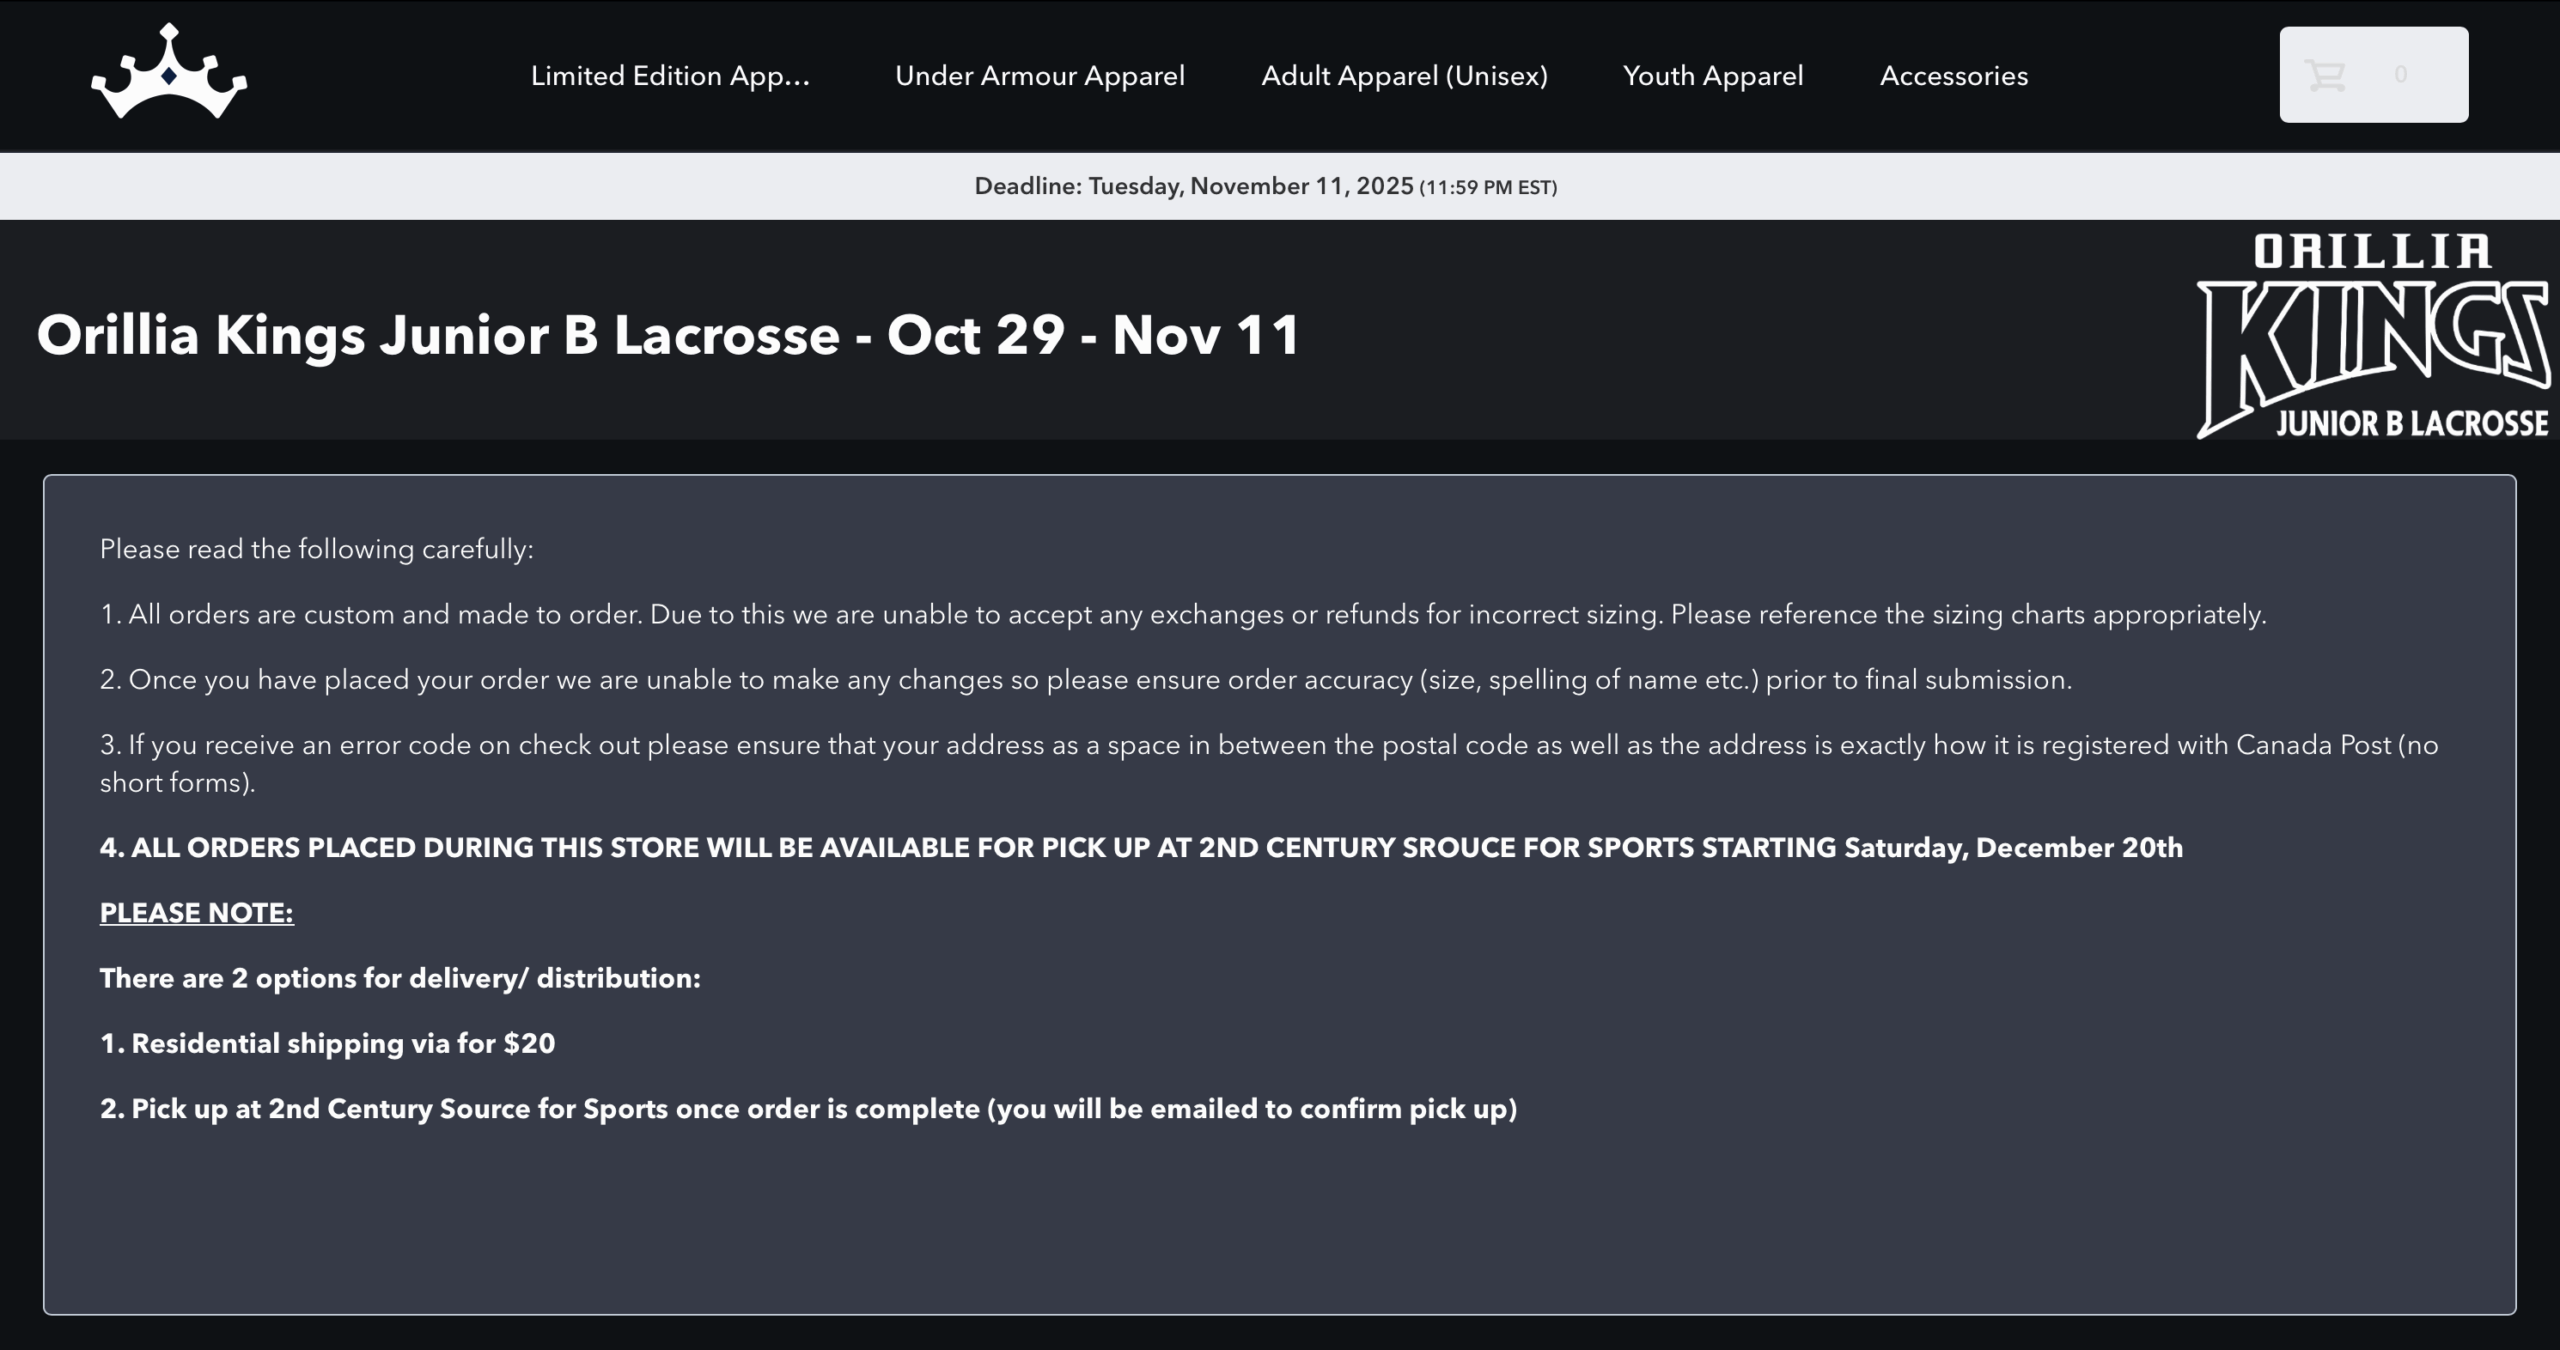Go to Under Armour Apparel
Image resolution: width=2560 pixels, height=1350 pixels.
point(1039,76)
